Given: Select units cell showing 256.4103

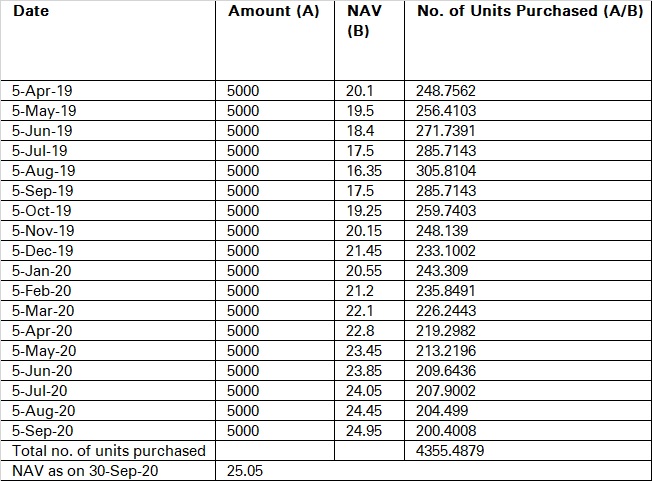Looking at the screenshot, I should (x=446, y=111).
